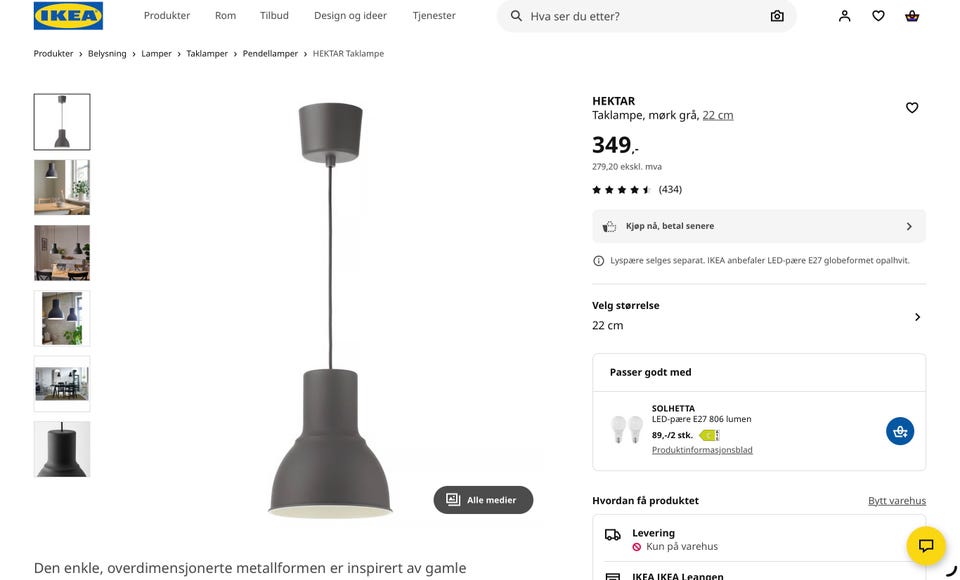Save HEKTAR lamp to favorites

[912, 108]
